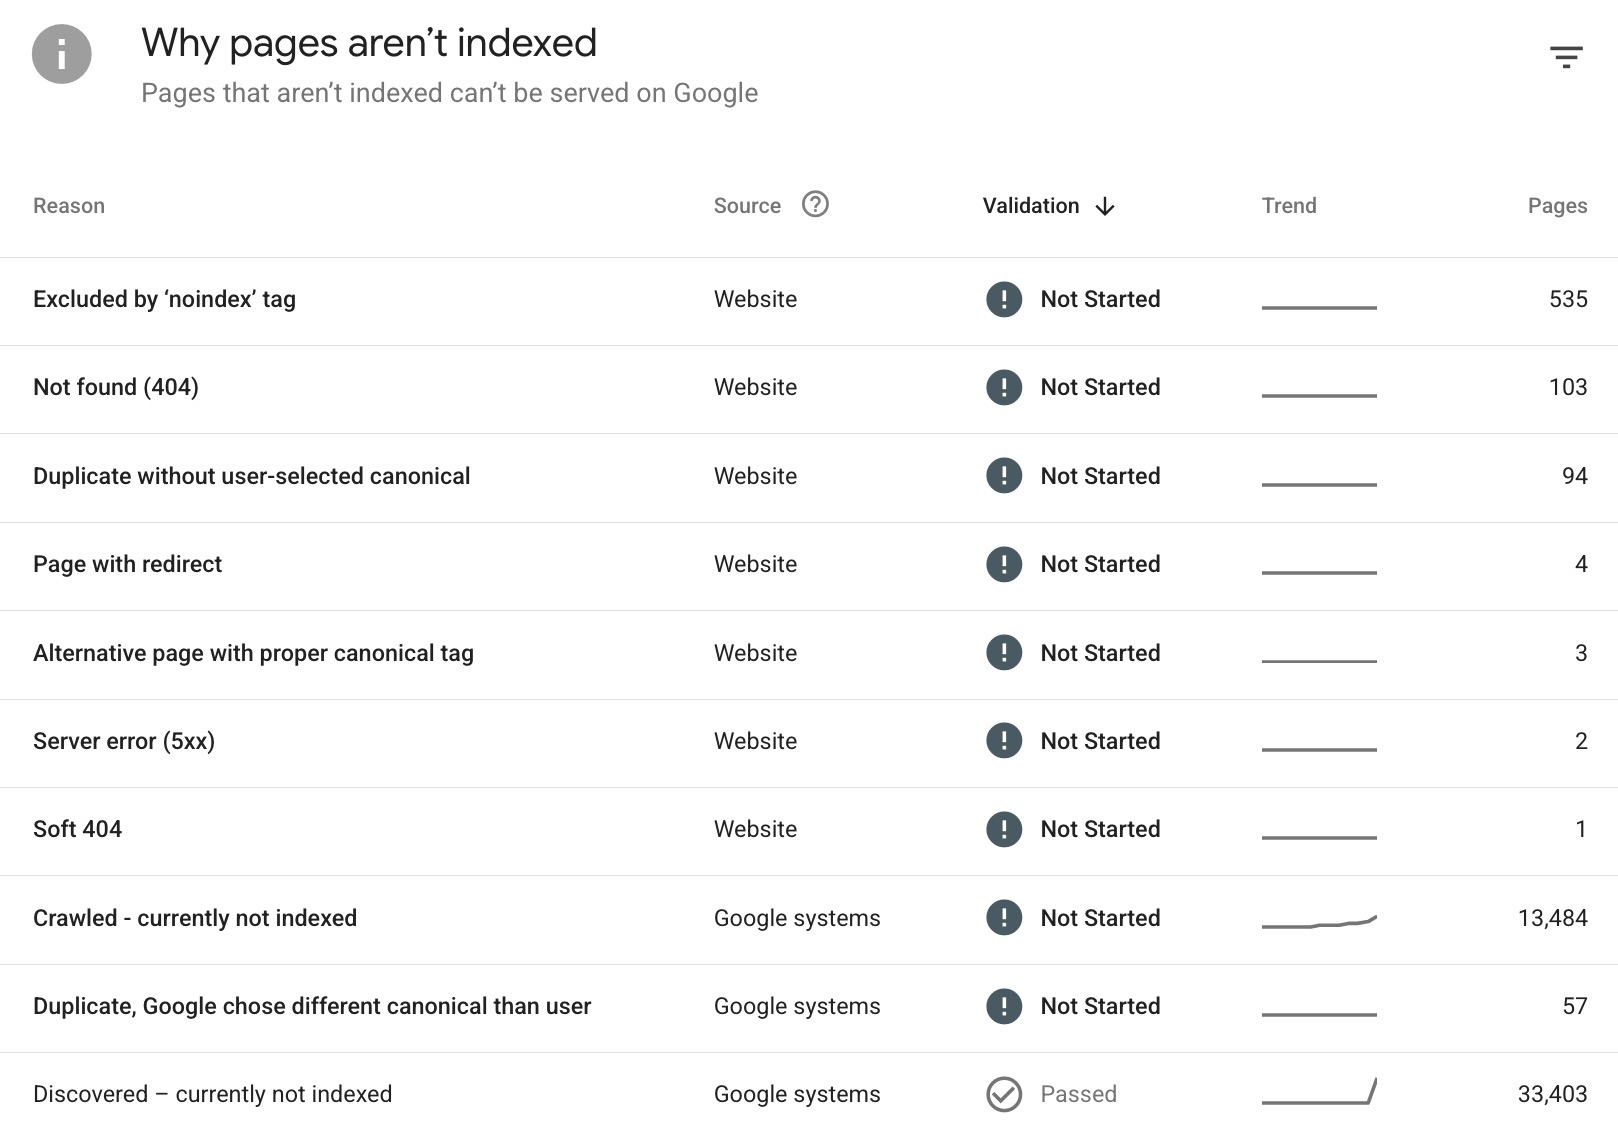Image resolution: width=1618 pixels, height=1134 pixels.
Task: Click the 13,484 pages count
Action: [1552, 918]
